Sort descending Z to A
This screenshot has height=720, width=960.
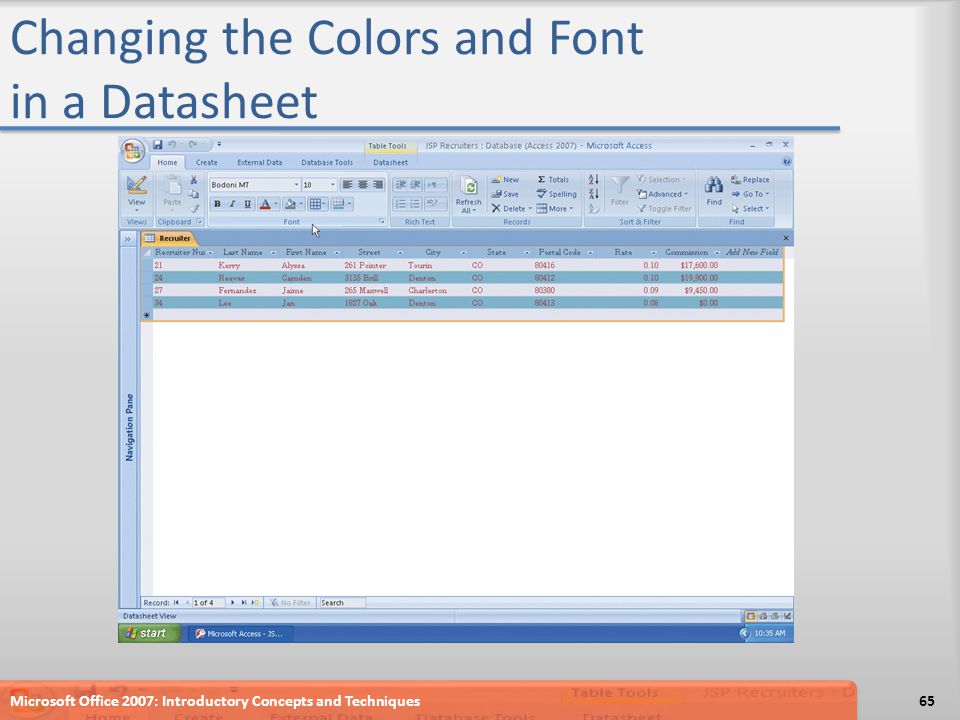click(x=593, y=194)
